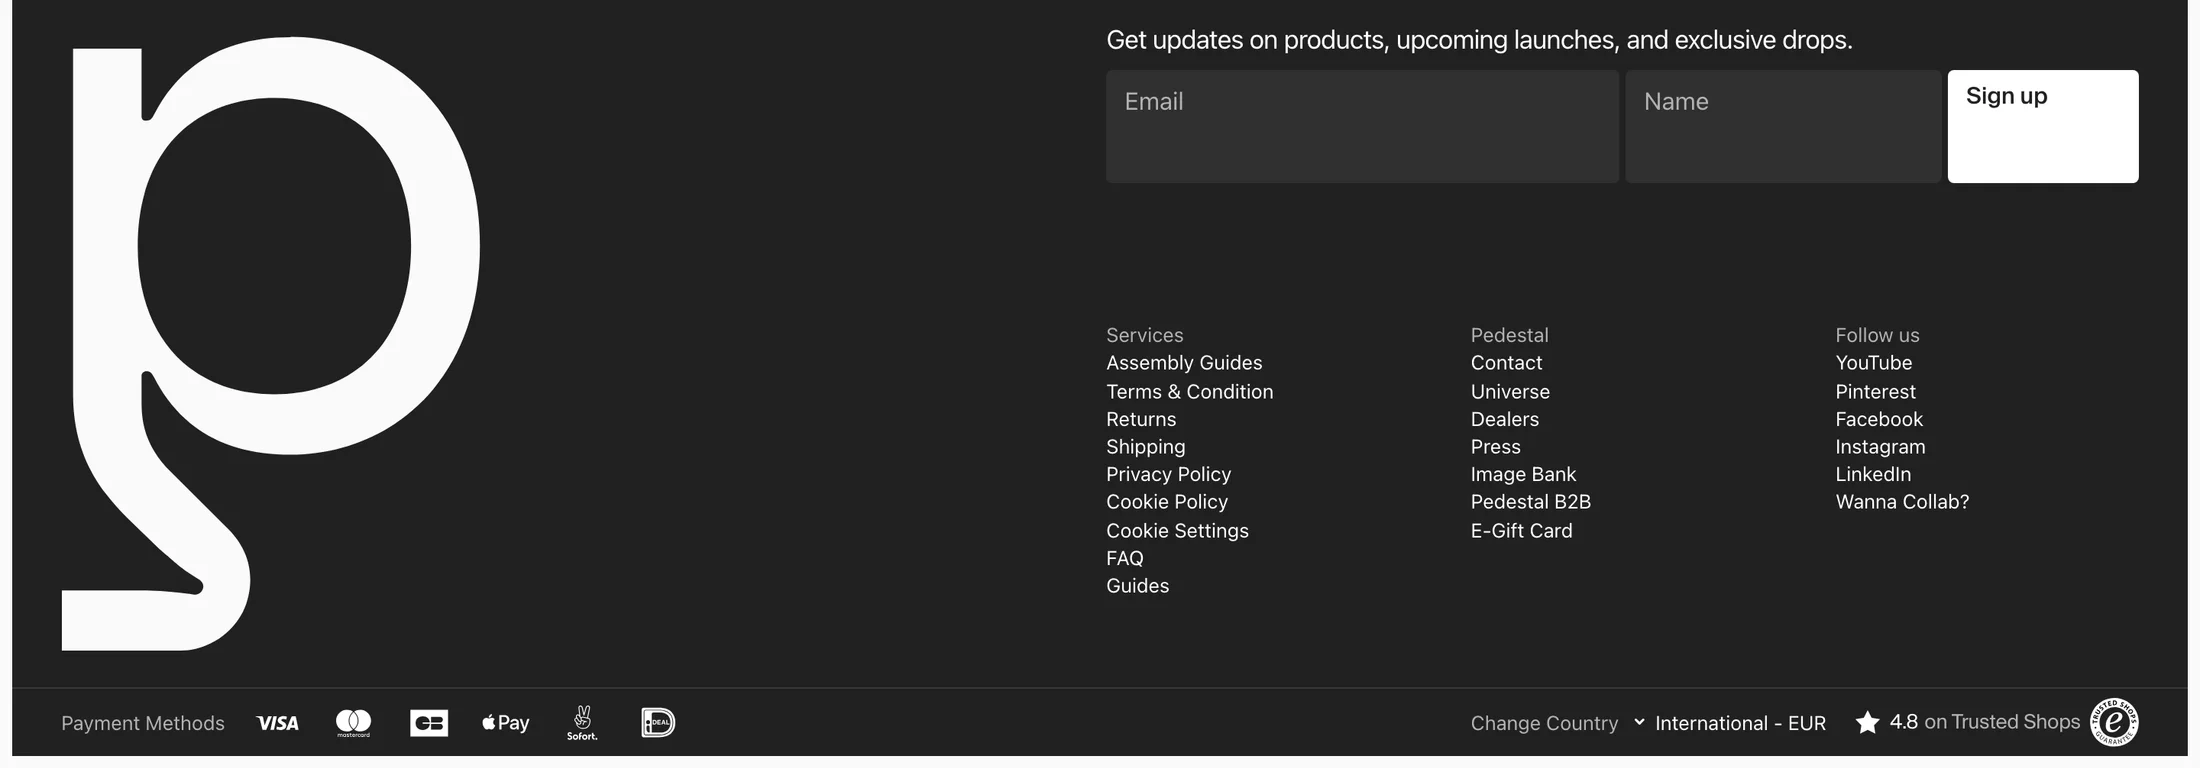Click the Trusted Shops guarantee badge

(x=2114, y=722)
